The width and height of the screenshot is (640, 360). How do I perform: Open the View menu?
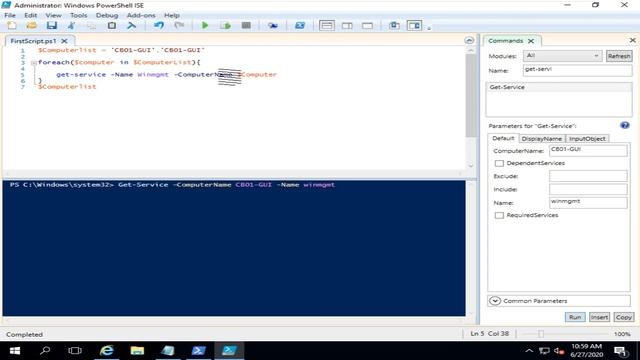[x=53, y=15]
